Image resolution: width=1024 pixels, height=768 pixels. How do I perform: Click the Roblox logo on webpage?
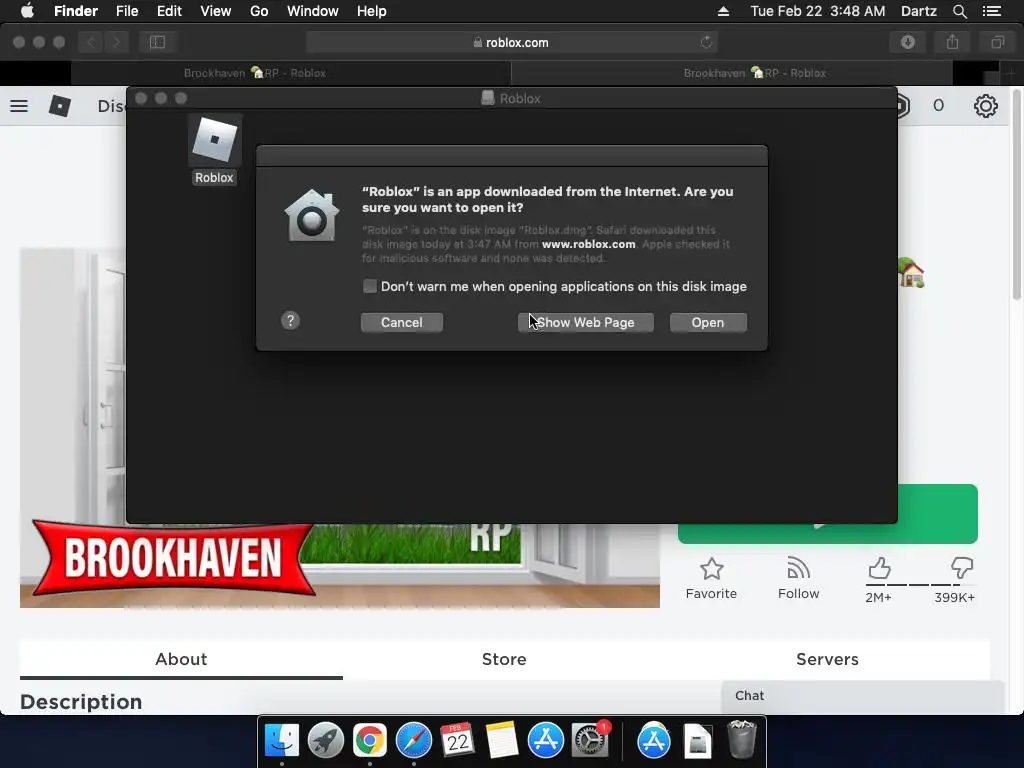[59, 106]
